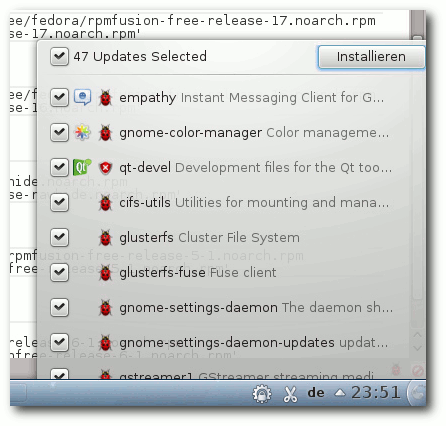Screen dimensions: 446x426
Task: Uncheck the empathy update checkbox
Action: click(59, 97)
